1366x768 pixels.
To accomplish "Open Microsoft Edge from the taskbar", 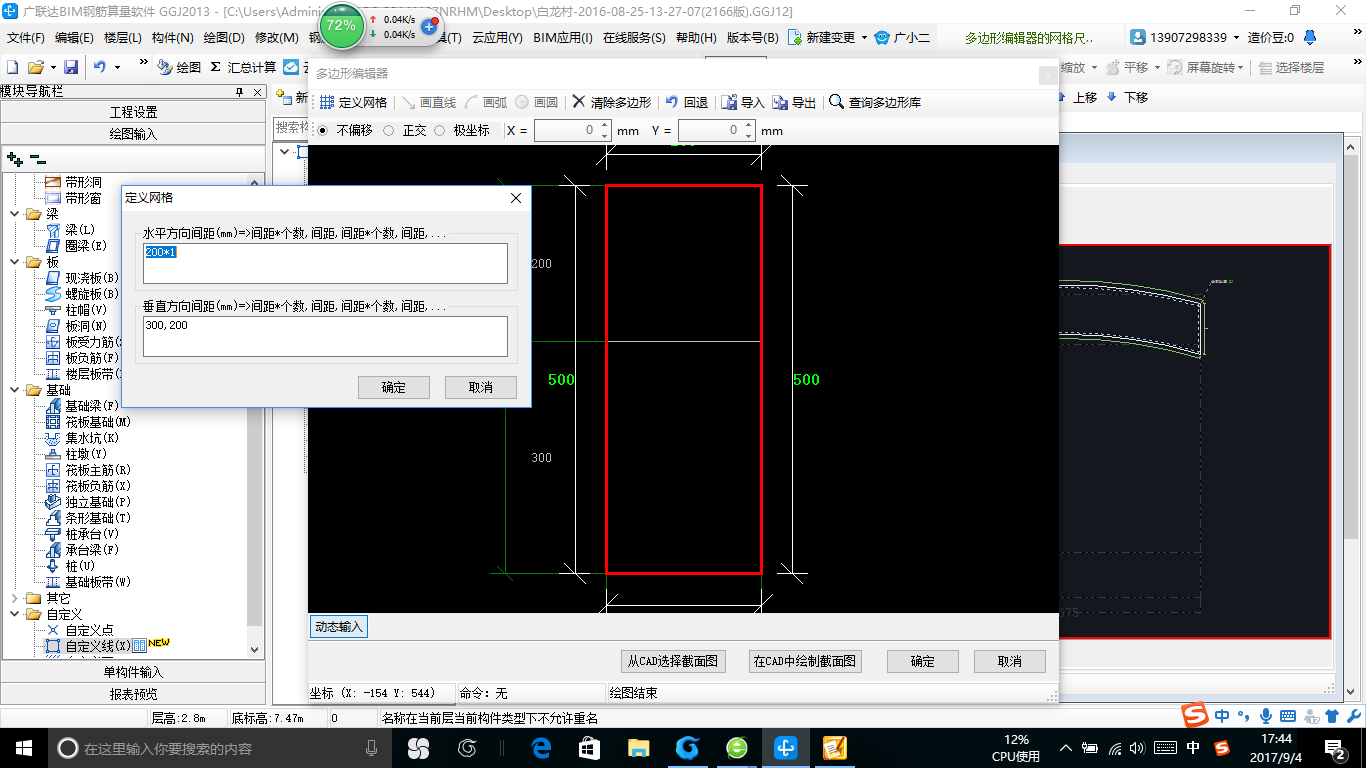I will 541,747.
